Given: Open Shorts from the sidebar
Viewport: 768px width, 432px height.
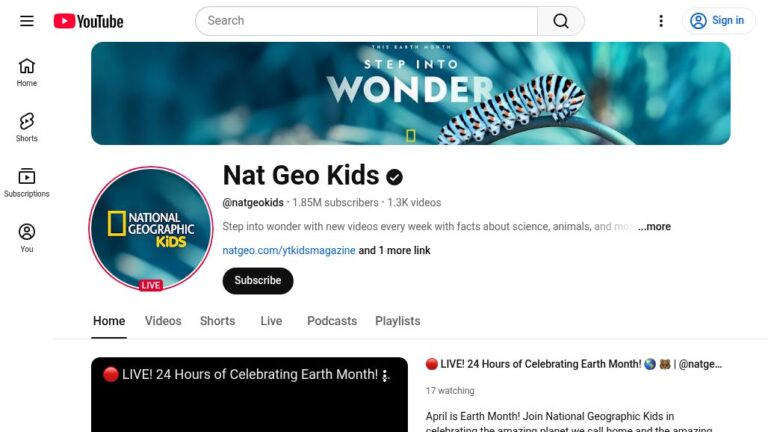Looking at the screenshot, I should pos(26,127).
